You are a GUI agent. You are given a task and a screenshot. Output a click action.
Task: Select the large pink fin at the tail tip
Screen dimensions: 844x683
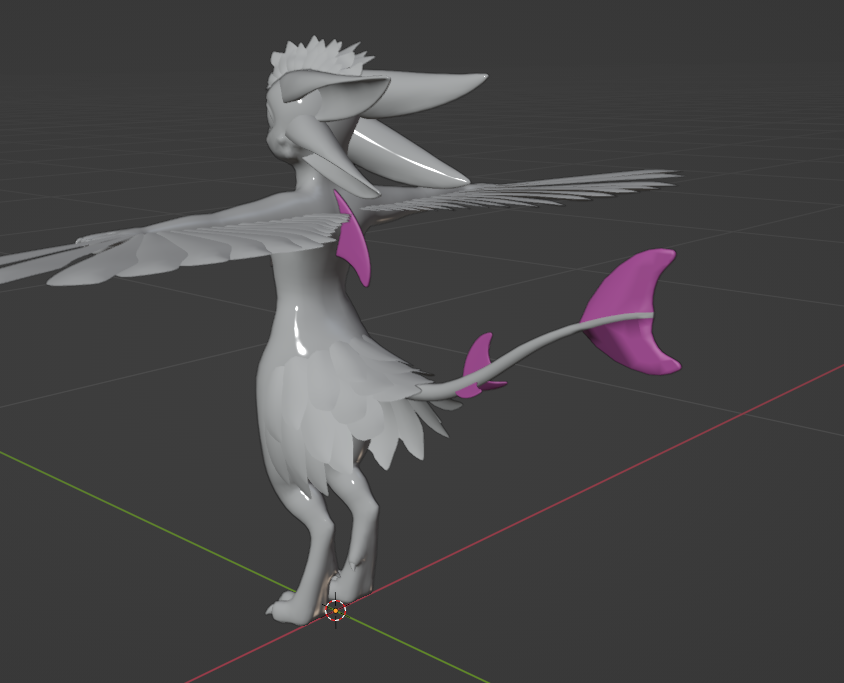click(x=630, y=311)
